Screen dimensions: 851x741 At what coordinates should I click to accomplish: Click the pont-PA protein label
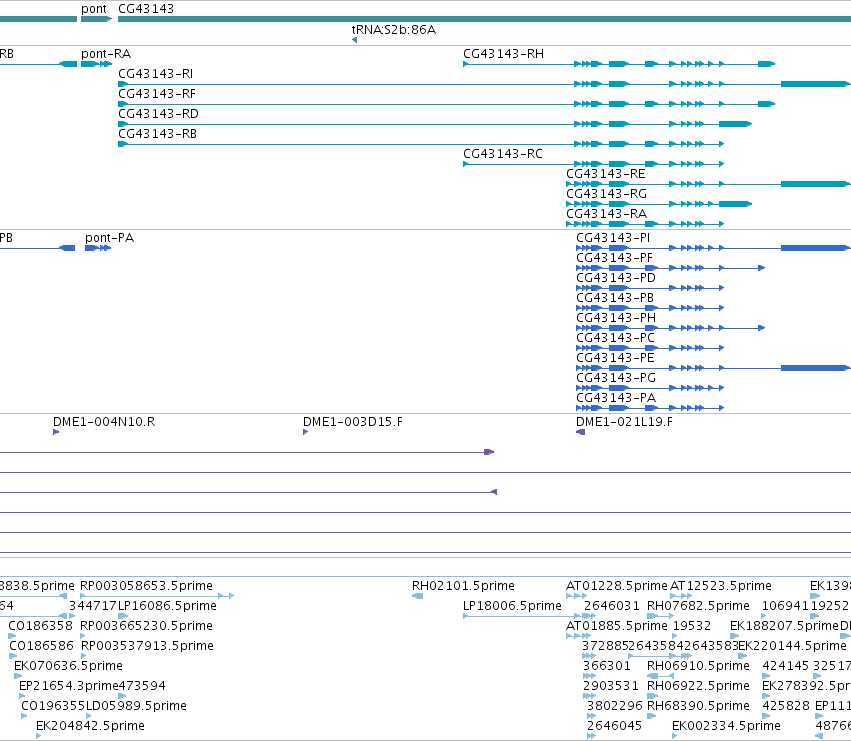click(x=110, y=238)
